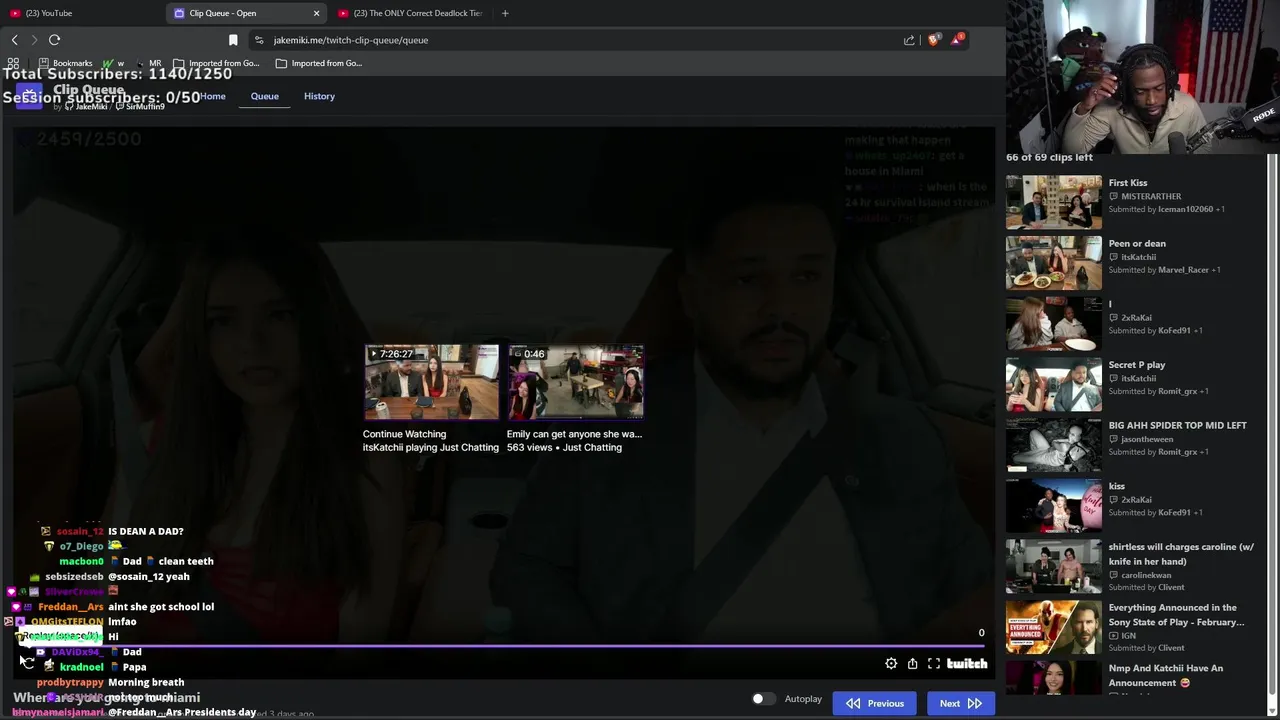Image resolution: width=1280 pixels, height=720 pixels.
Task: Select the Nmp And Katchii announcement thumbnail
Action: (1054, 678)
